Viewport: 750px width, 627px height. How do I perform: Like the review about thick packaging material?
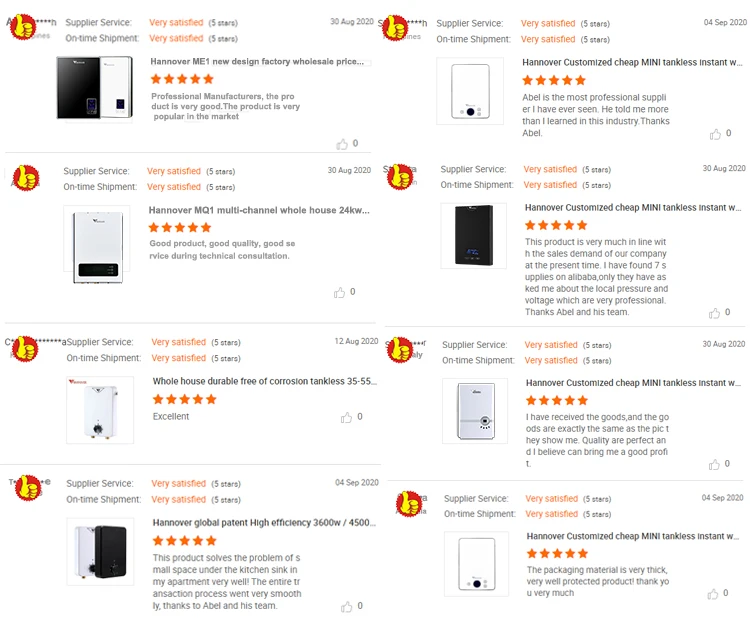[714, 593]
